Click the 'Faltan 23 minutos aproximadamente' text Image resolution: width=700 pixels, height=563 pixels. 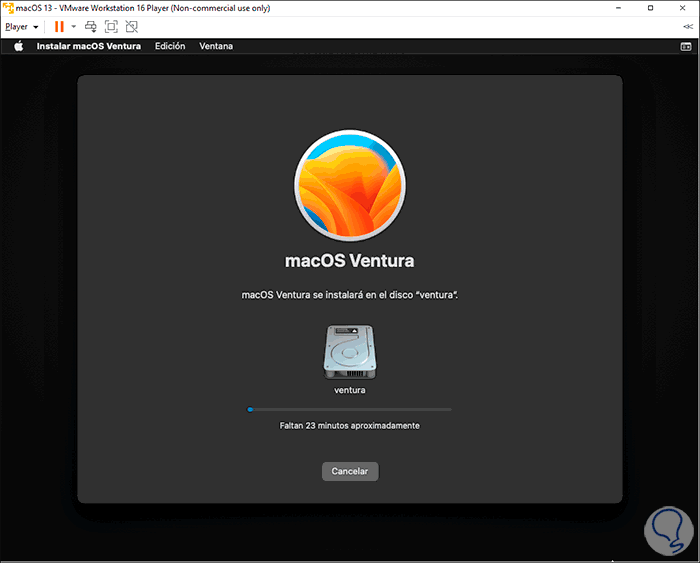pos(350,425)
